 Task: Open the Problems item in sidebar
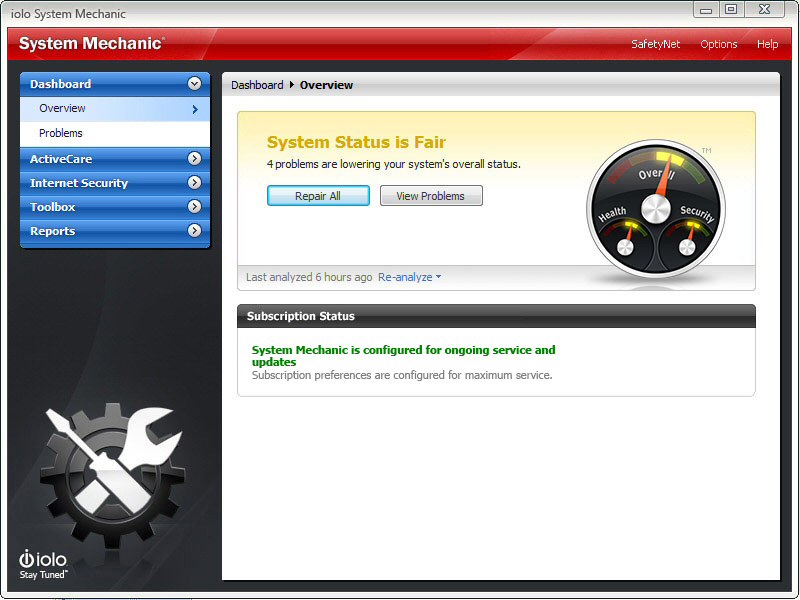click(x=115, y=133)
